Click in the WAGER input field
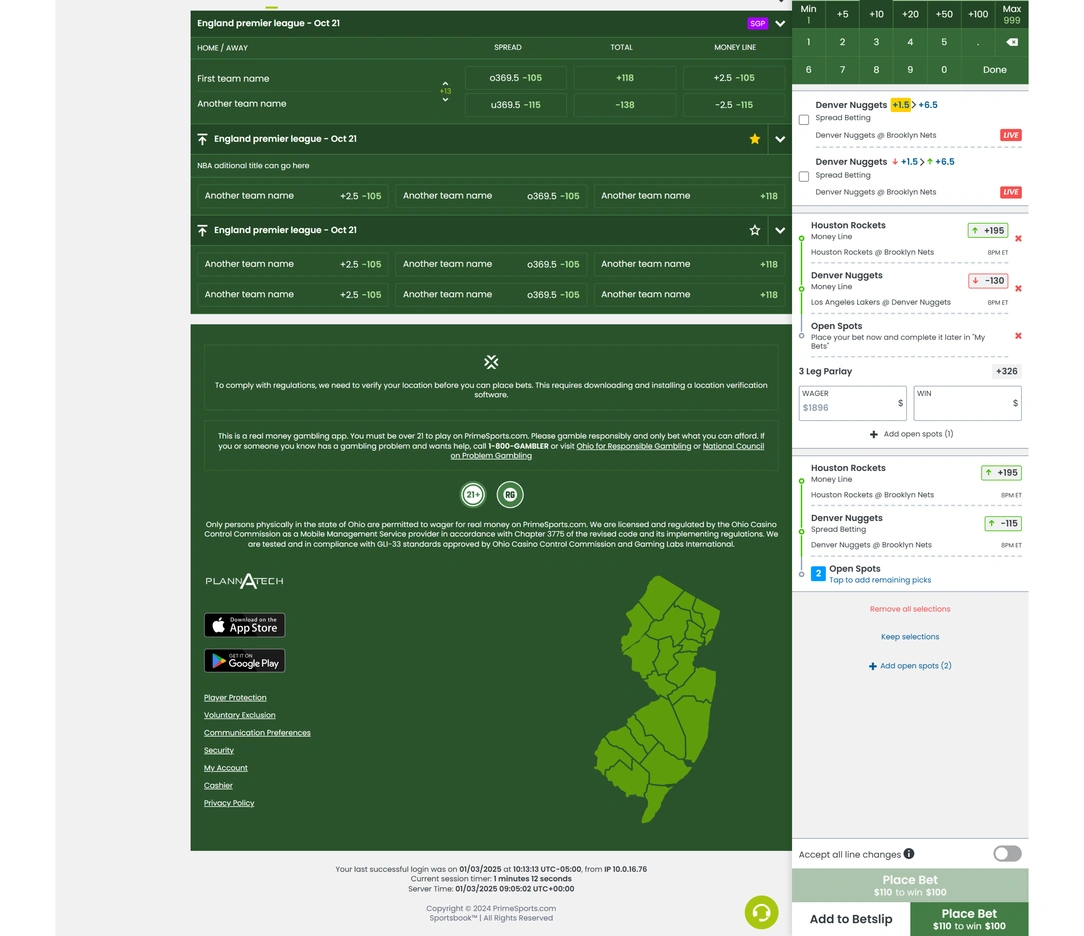 point(852,403)
